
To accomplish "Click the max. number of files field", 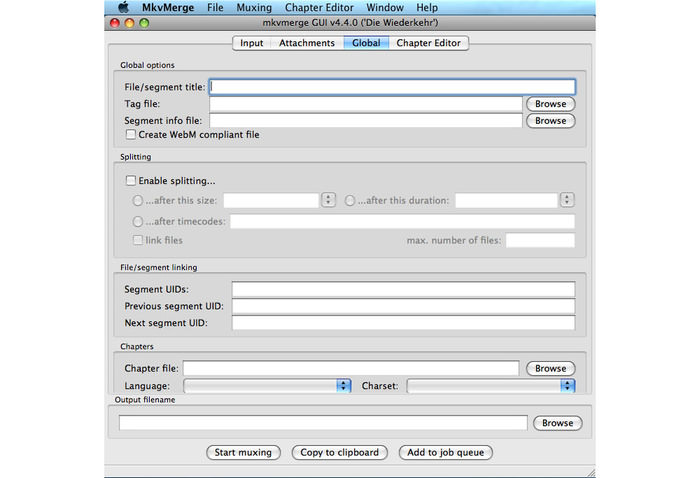I will 540,240.
